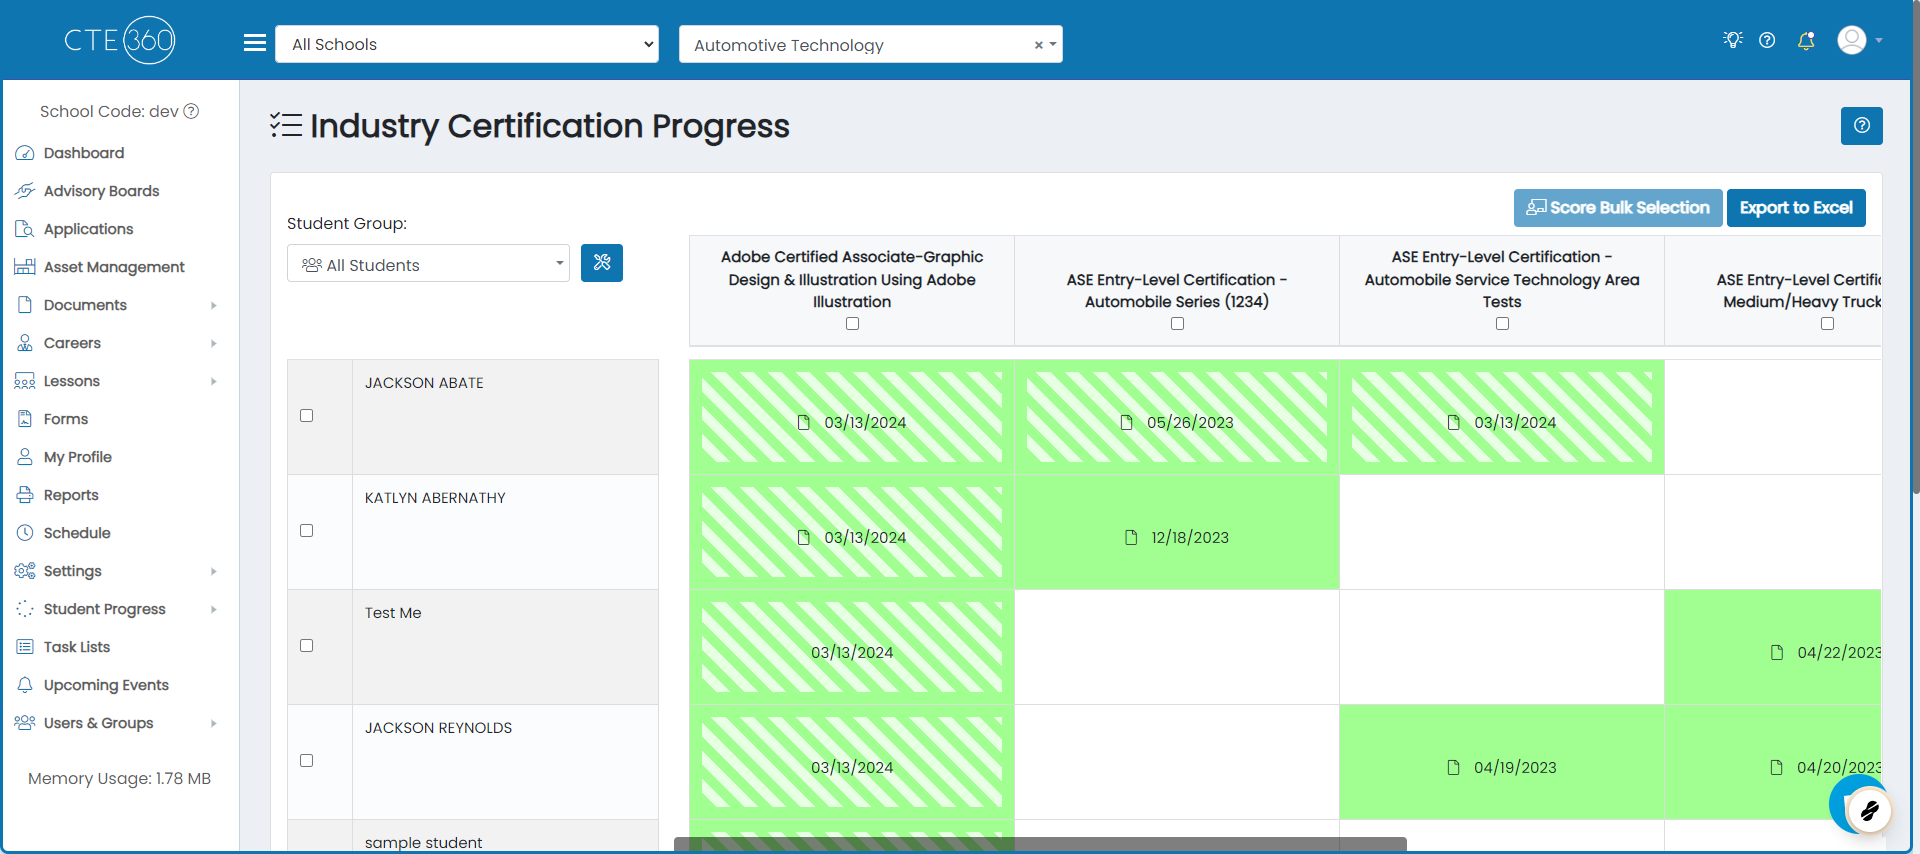Click Jackson Abate's 05/26/2023 document icon

pos(1127,422)
